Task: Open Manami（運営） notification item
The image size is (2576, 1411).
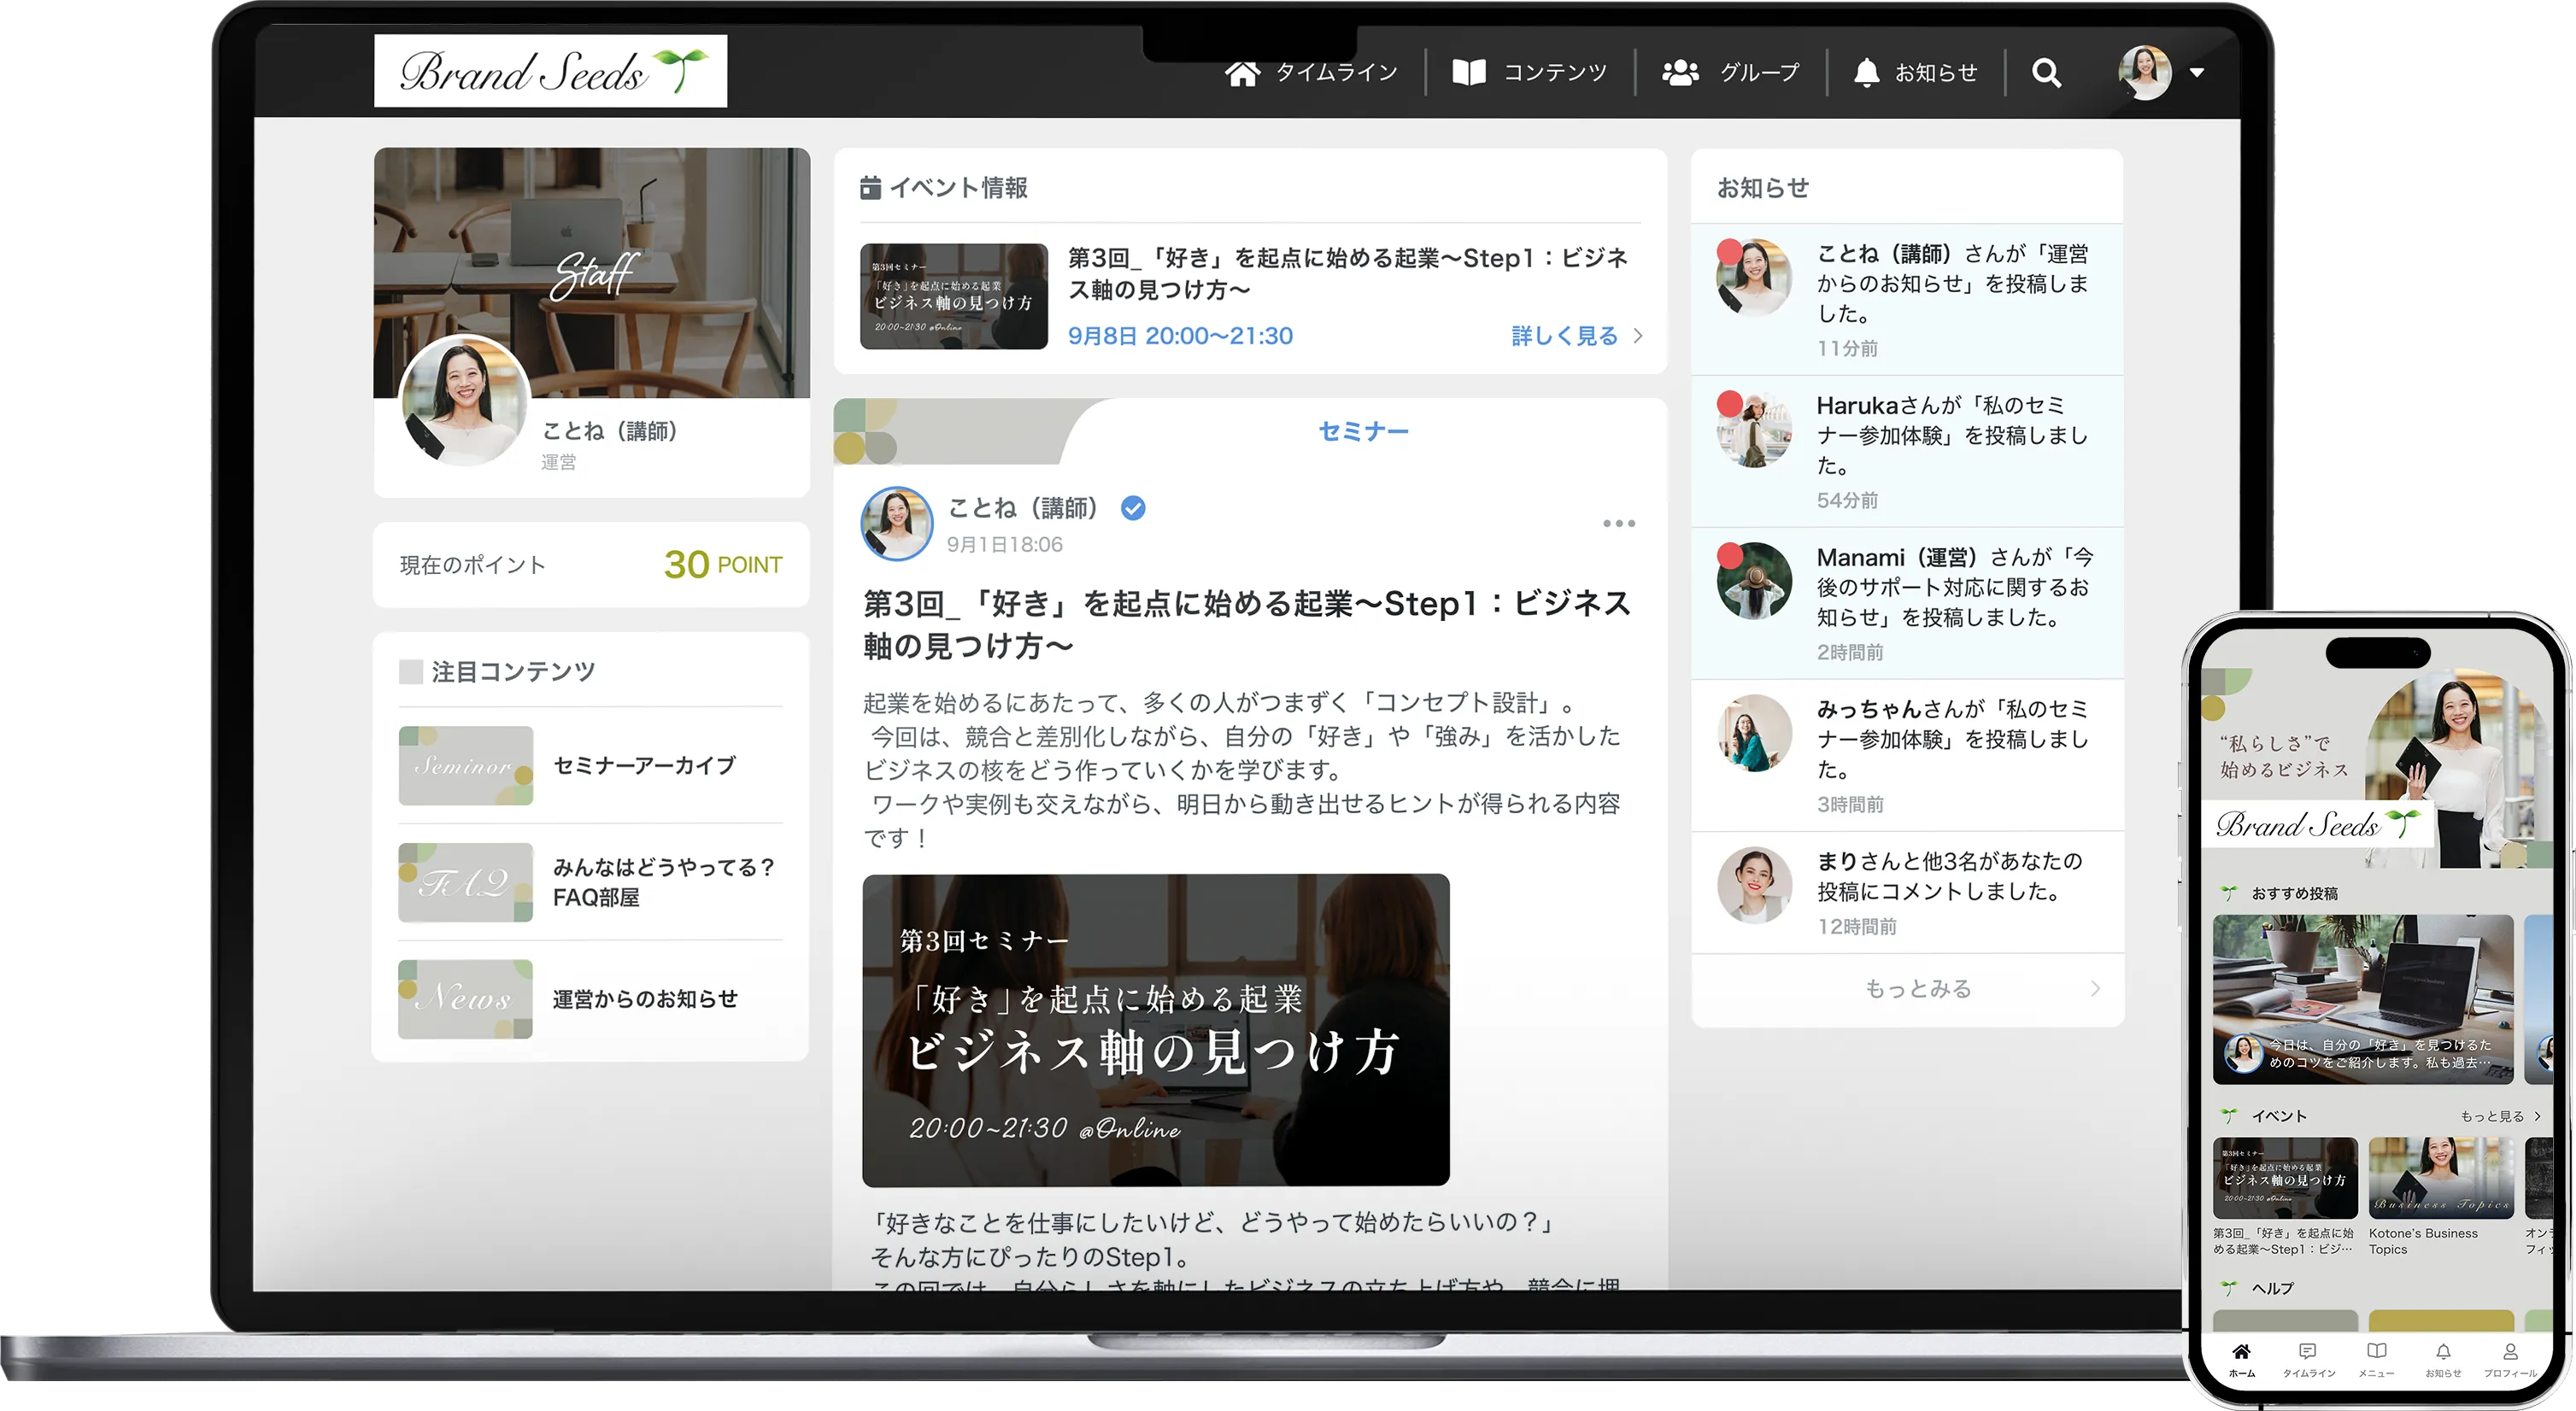Action: pyautogui.click(x=1906, y=603)
